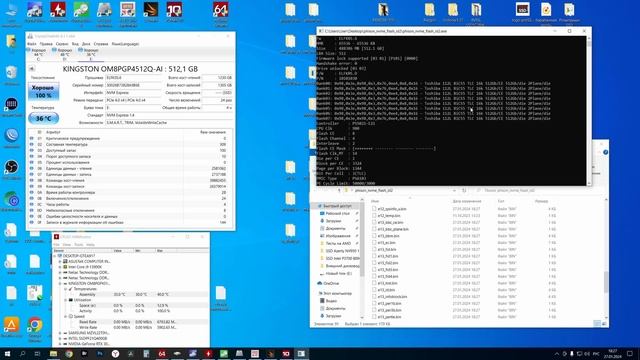Click the 36 °C temperature button
640x360 pixels.
point(44,118)
